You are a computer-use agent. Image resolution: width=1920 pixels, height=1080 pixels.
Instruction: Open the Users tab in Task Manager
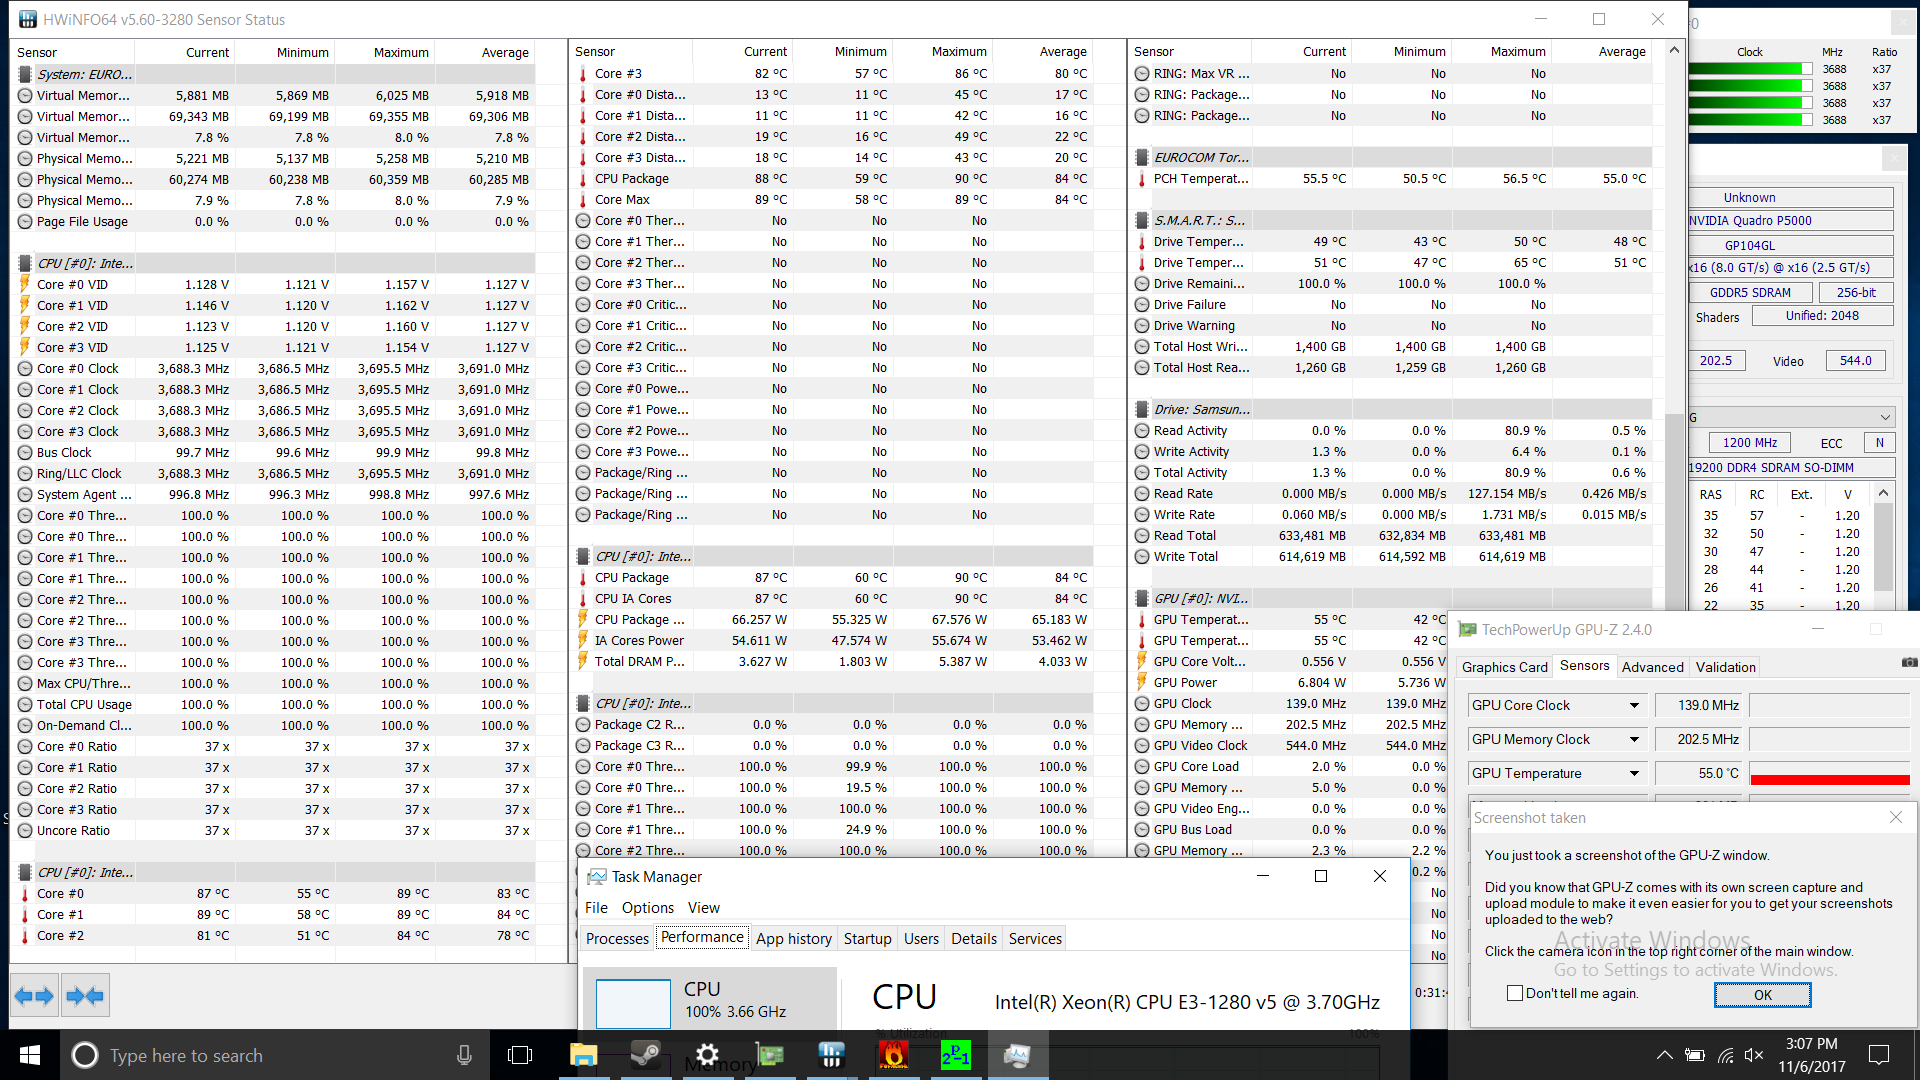[x=921, y=938]
